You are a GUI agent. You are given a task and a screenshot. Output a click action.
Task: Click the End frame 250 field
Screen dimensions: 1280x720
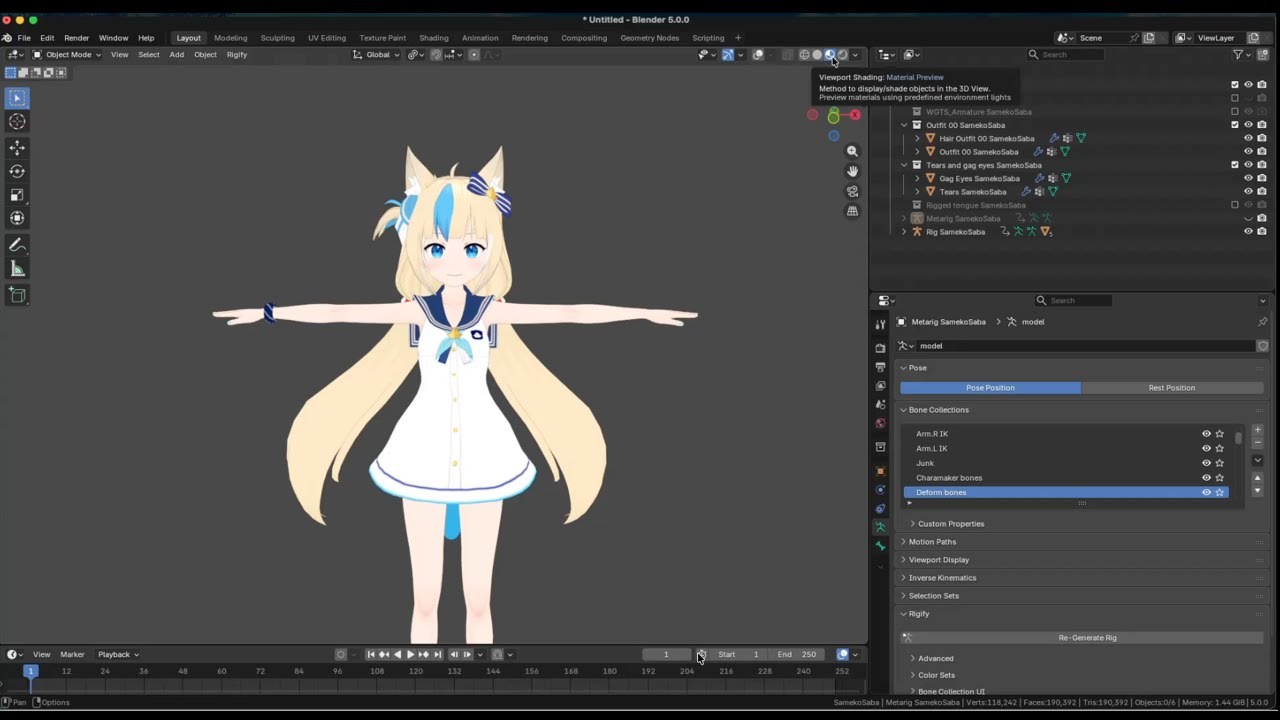[x=796, y=655]
